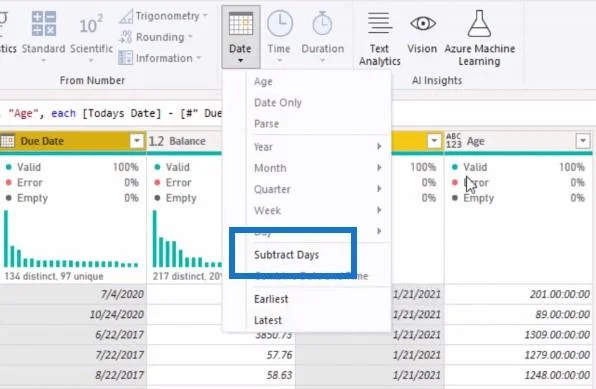Select the Balance column header

tap(184, 141)
